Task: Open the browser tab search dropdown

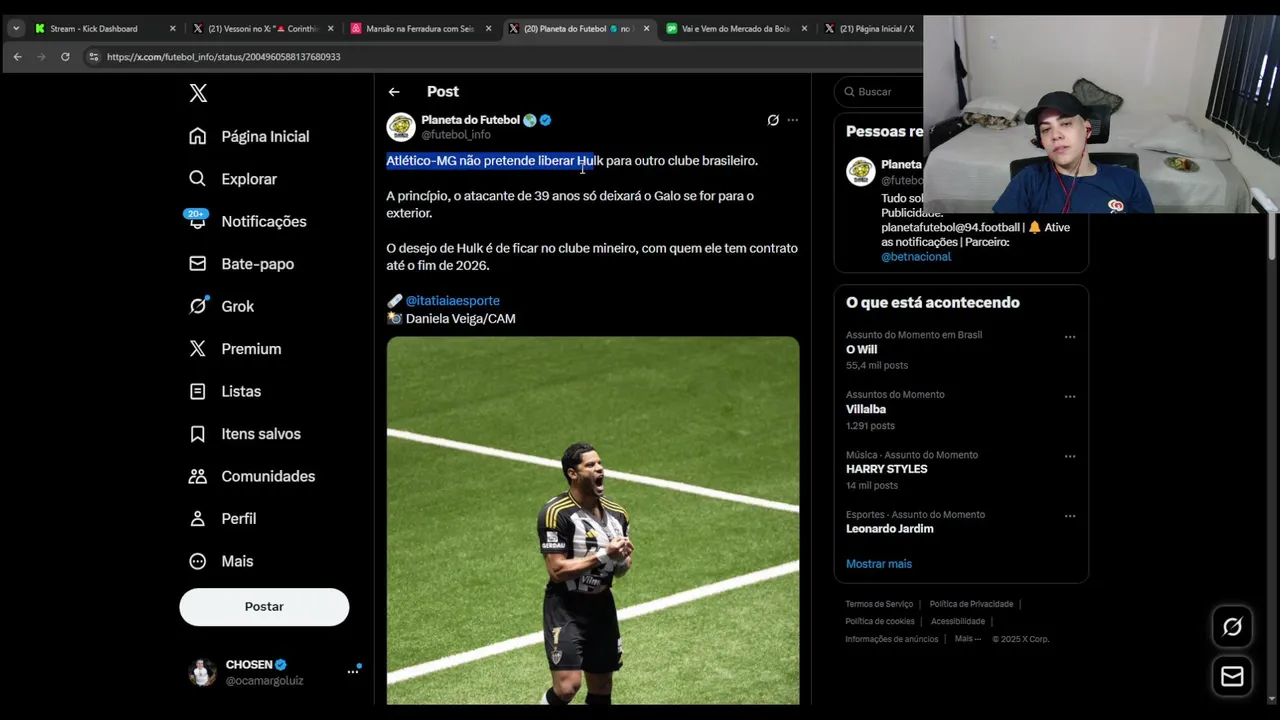Action: (16, 29)
